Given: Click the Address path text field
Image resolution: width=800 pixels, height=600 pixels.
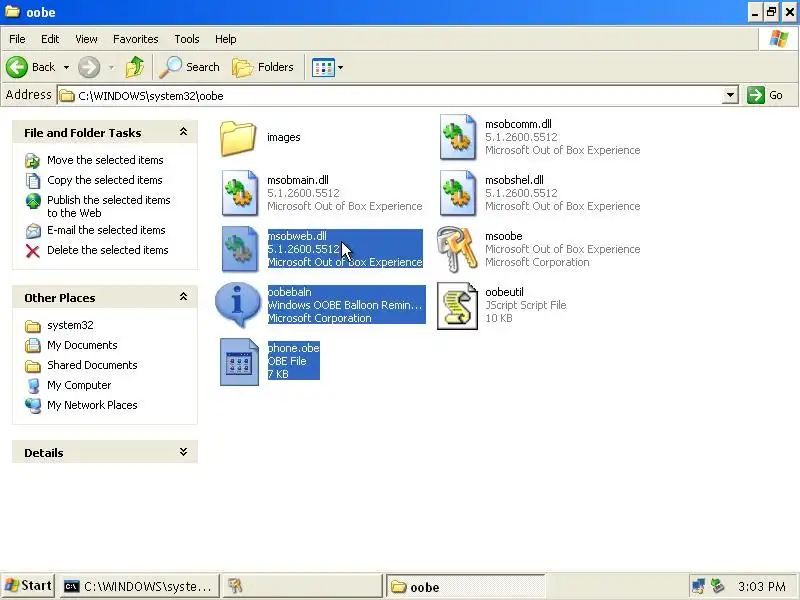Looking at the screenshot, I should click(390, 95).
